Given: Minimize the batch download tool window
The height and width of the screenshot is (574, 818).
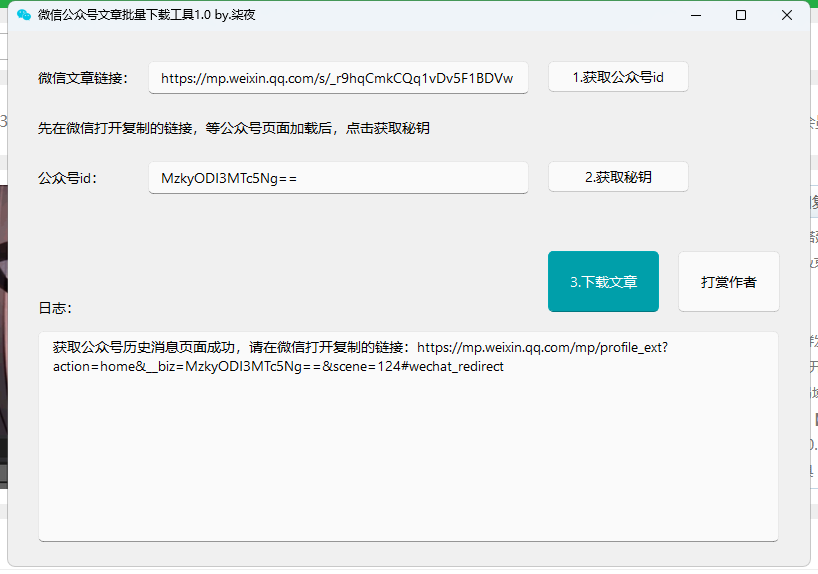Looking at the screenshot, I should coord(695,15).
